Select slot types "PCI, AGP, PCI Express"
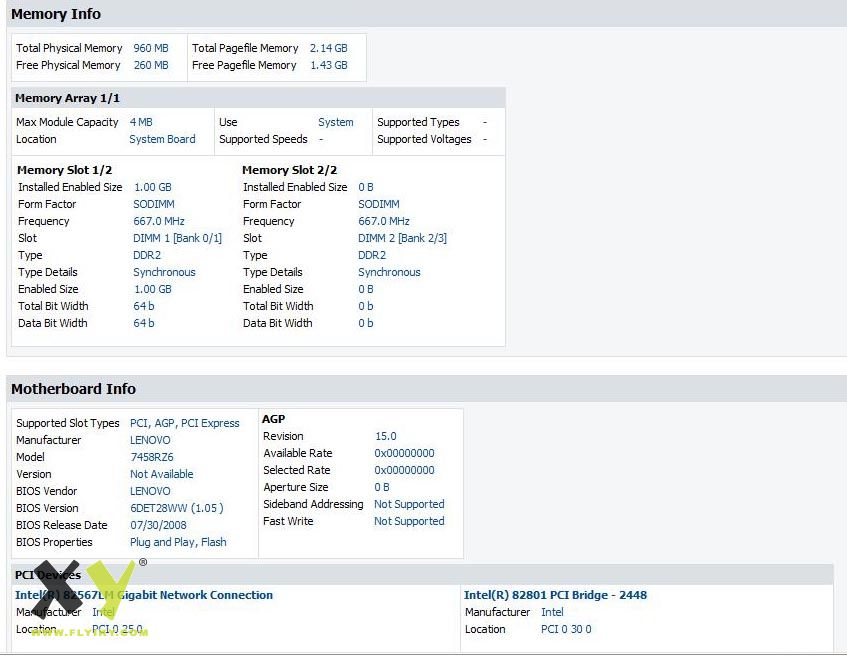The image size is (847, 656). point(185,424)
